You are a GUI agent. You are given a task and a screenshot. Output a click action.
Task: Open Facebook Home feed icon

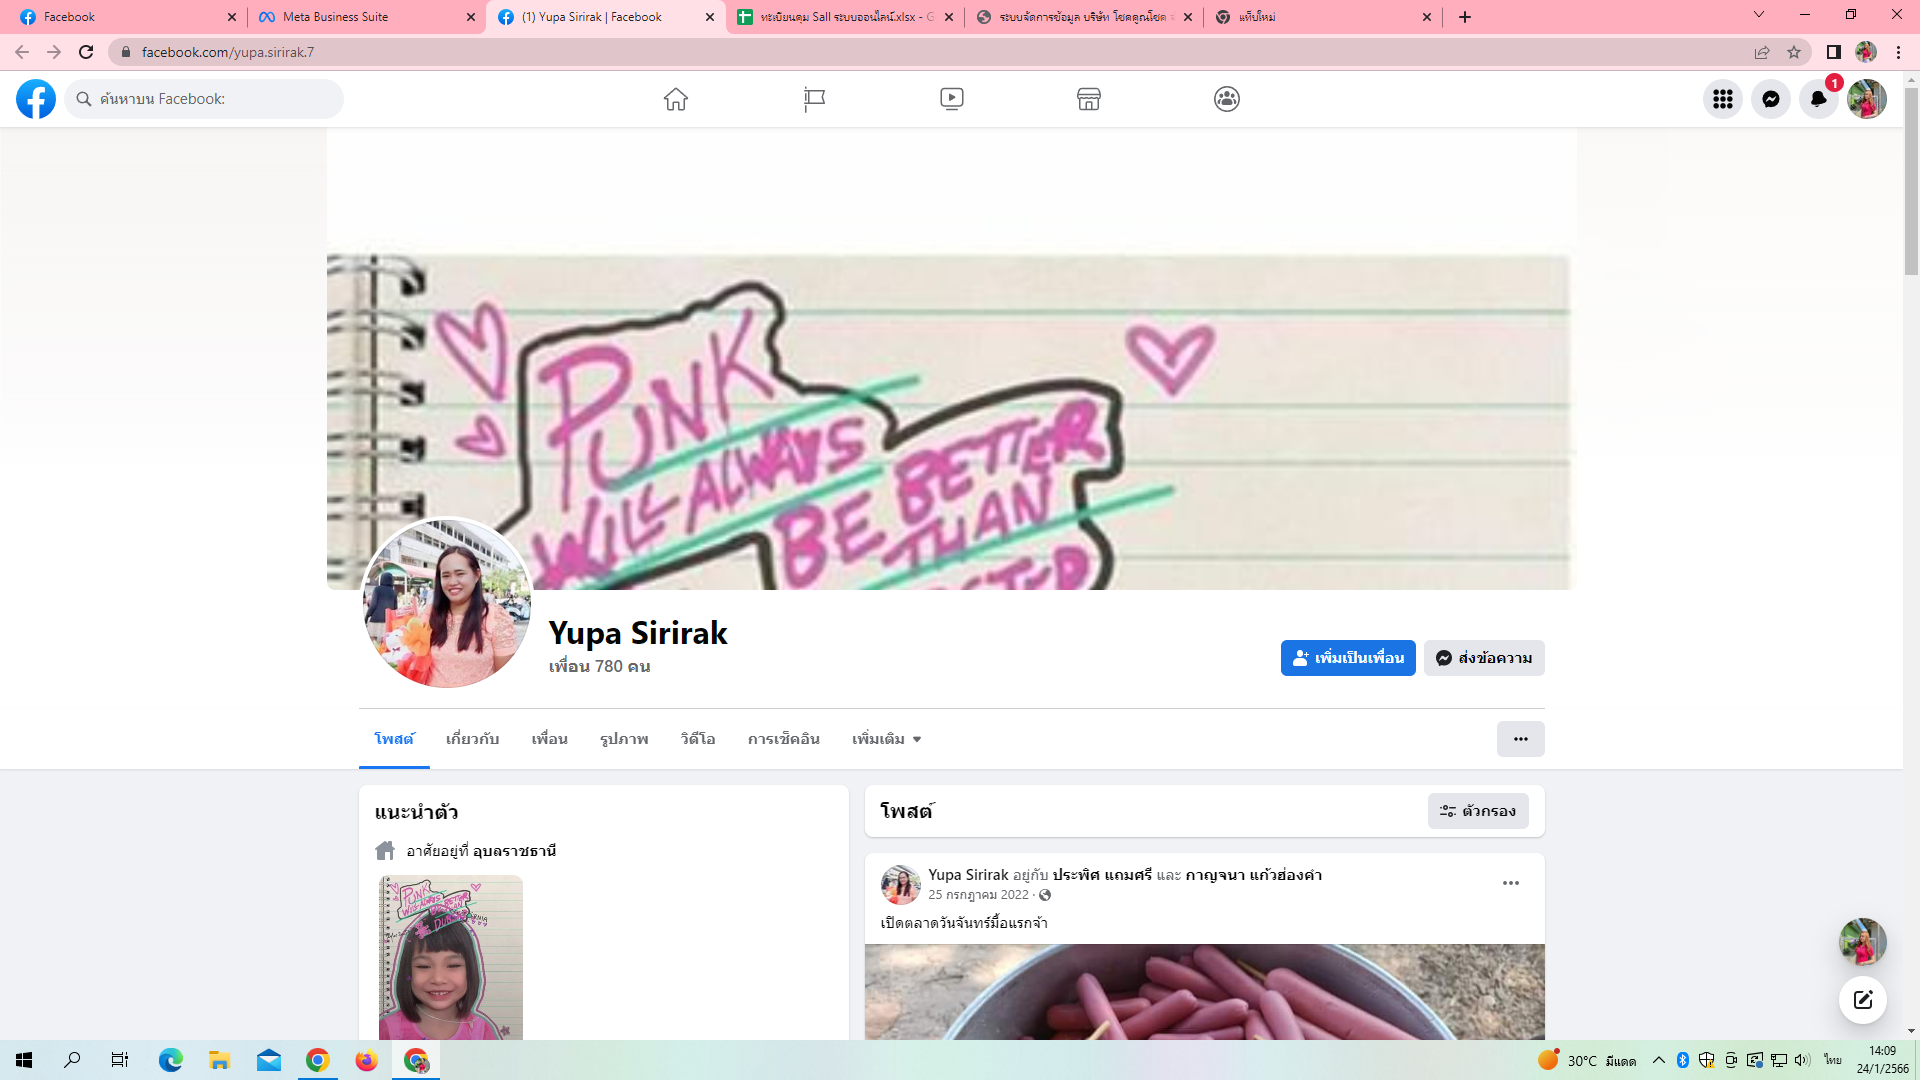point(676,99)
